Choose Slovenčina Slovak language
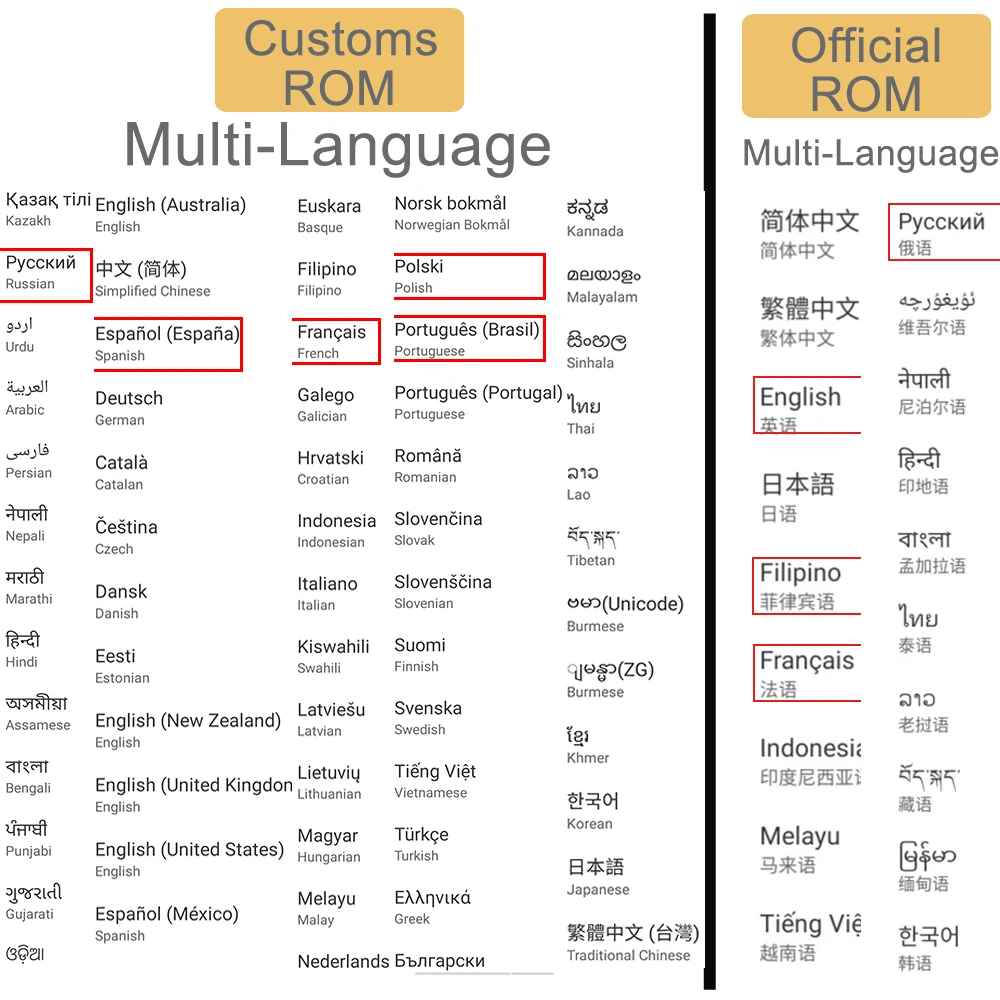This screenshot has width=1000, height=1000. pyautogui.click(x=438, y=529)
